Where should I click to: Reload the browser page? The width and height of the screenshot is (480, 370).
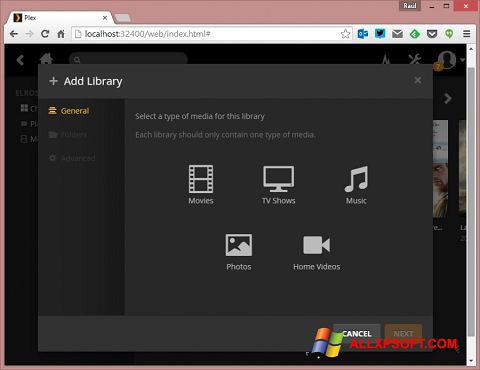(45, 34)
